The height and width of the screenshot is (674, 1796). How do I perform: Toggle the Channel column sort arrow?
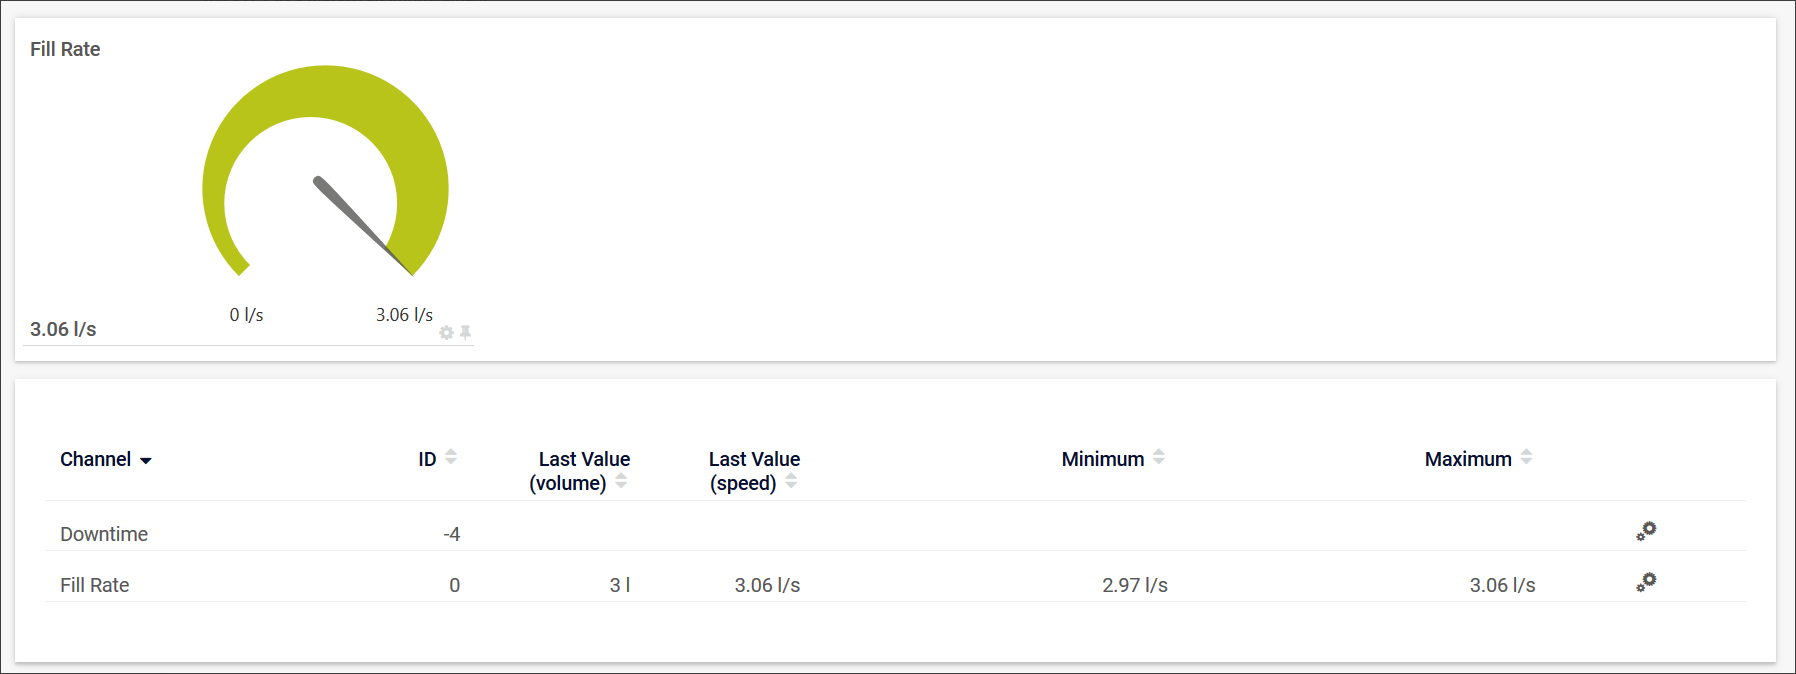(146, 460)
